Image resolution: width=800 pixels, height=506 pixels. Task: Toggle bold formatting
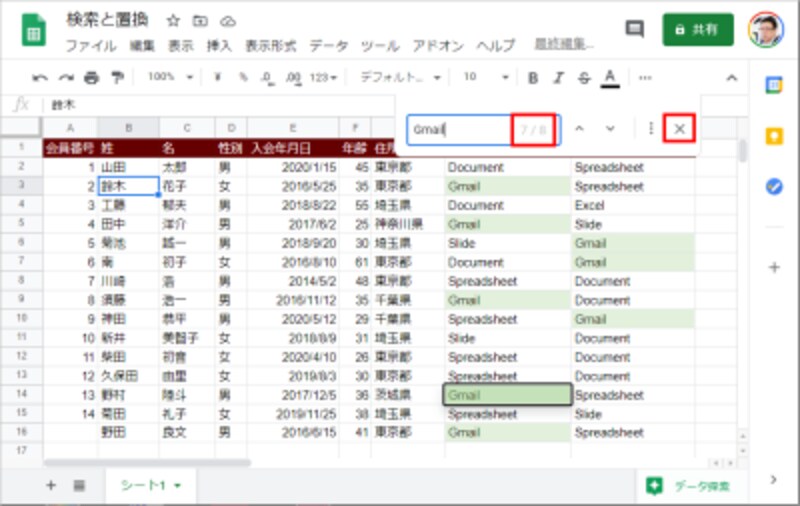click(x=533, y=78)
